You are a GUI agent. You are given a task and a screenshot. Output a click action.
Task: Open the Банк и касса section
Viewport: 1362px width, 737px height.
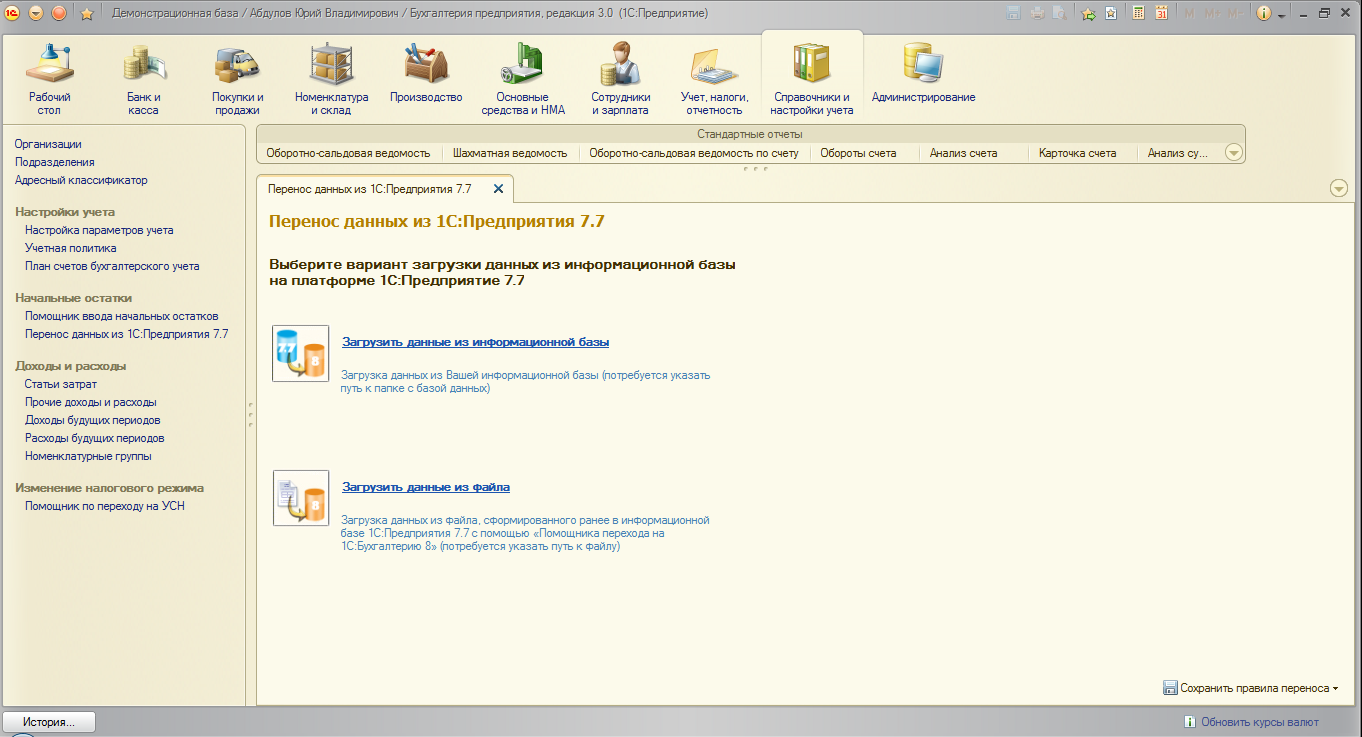click(144, 79)
